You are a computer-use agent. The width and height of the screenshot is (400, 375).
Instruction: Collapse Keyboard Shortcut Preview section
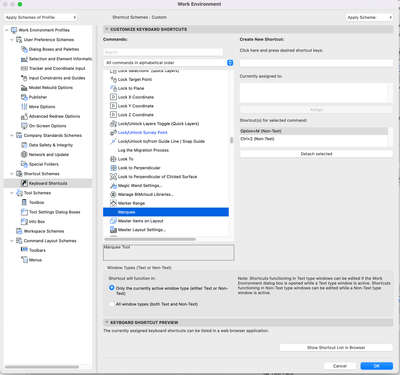pyautogui.click(x=107, y=322)
